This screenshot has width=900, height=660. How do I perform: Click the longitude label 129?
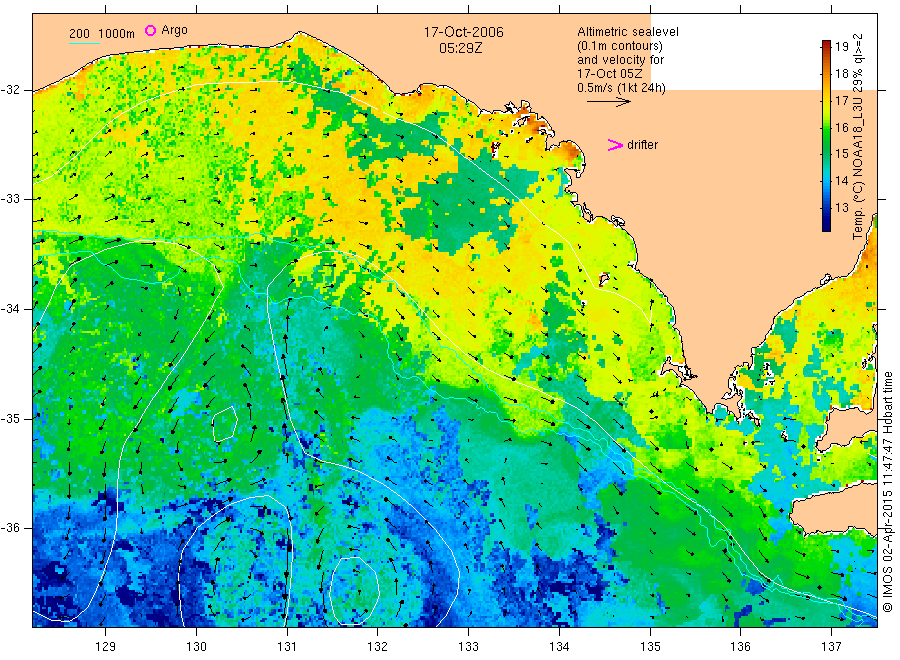106,647
